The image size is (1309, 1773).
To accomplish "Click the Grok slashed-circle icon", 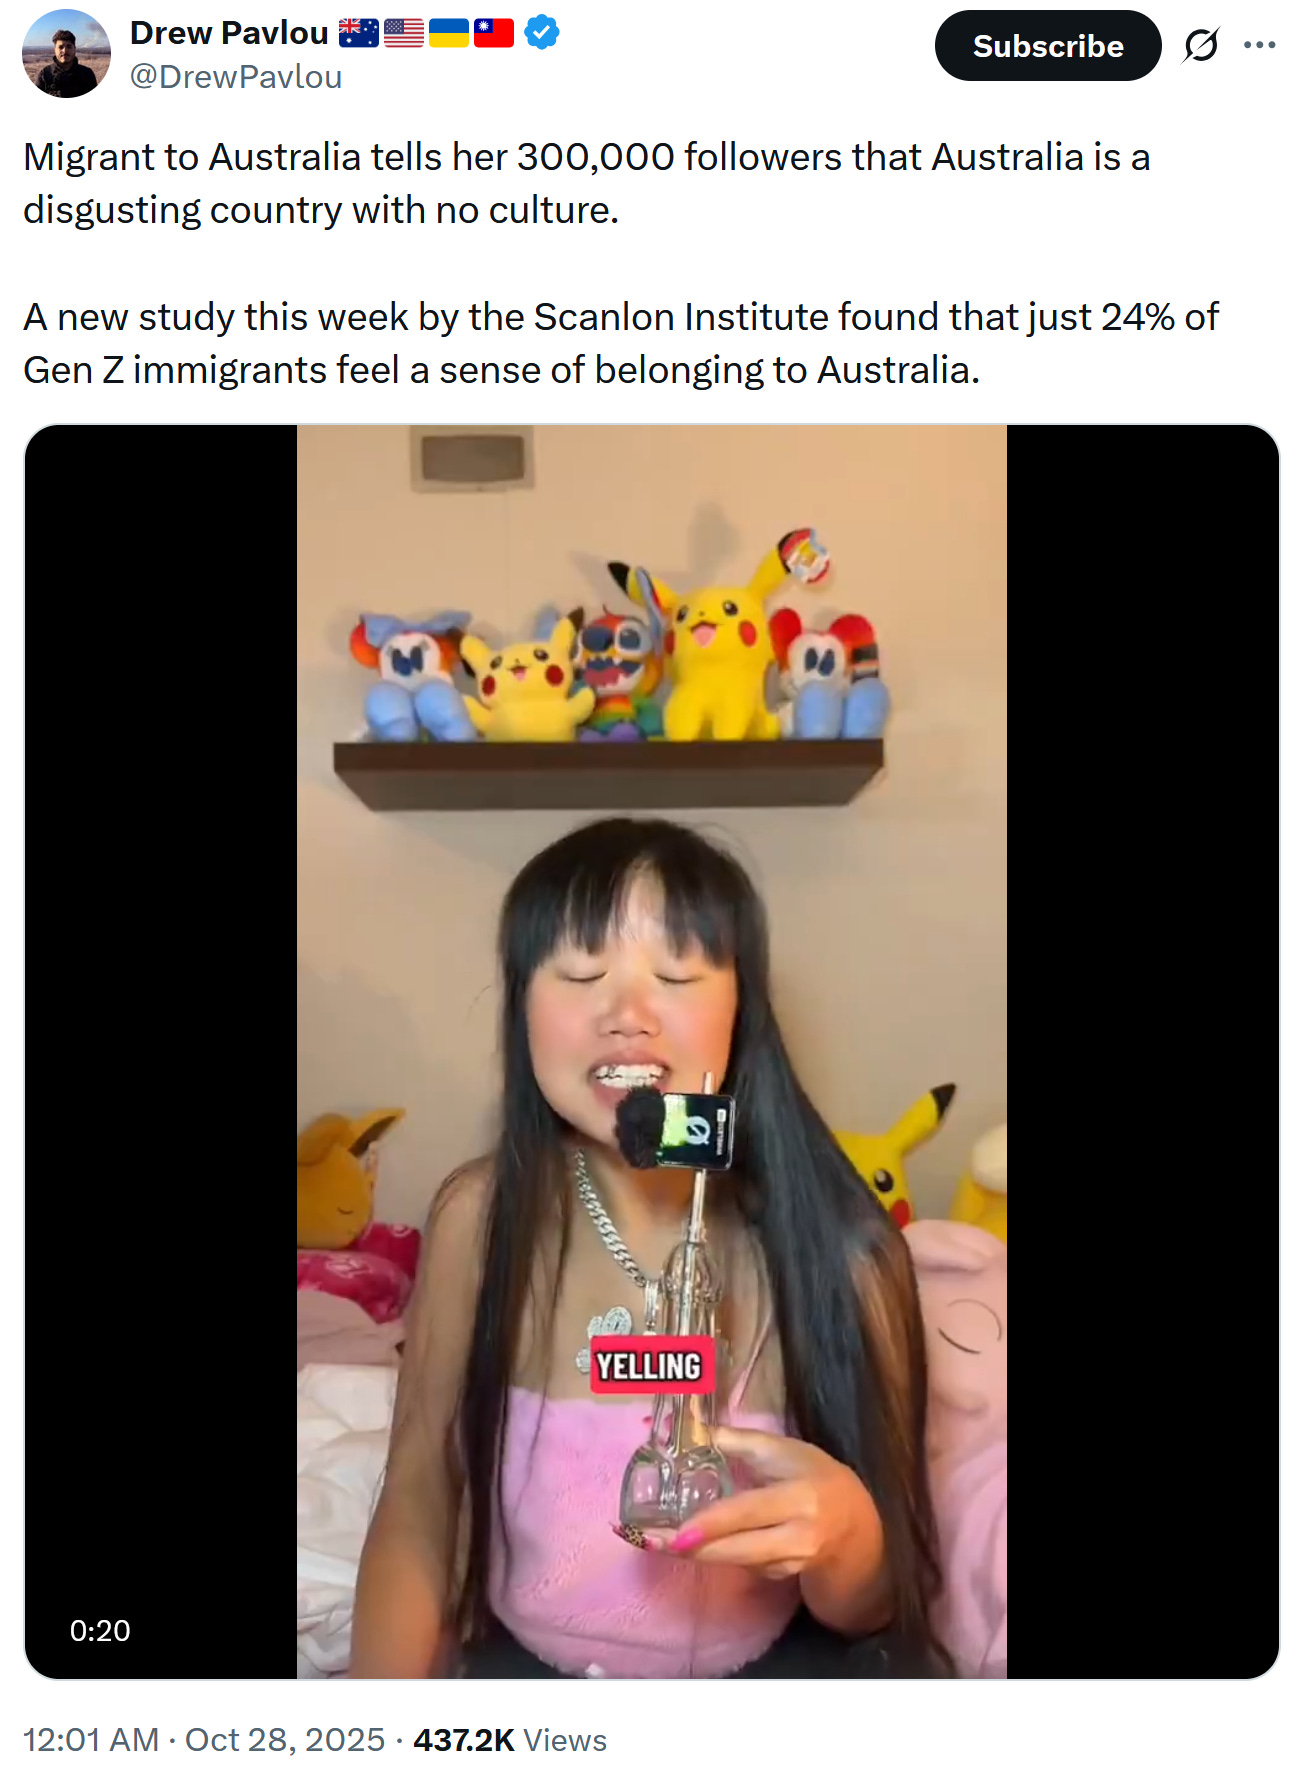I will (1201, 45).
